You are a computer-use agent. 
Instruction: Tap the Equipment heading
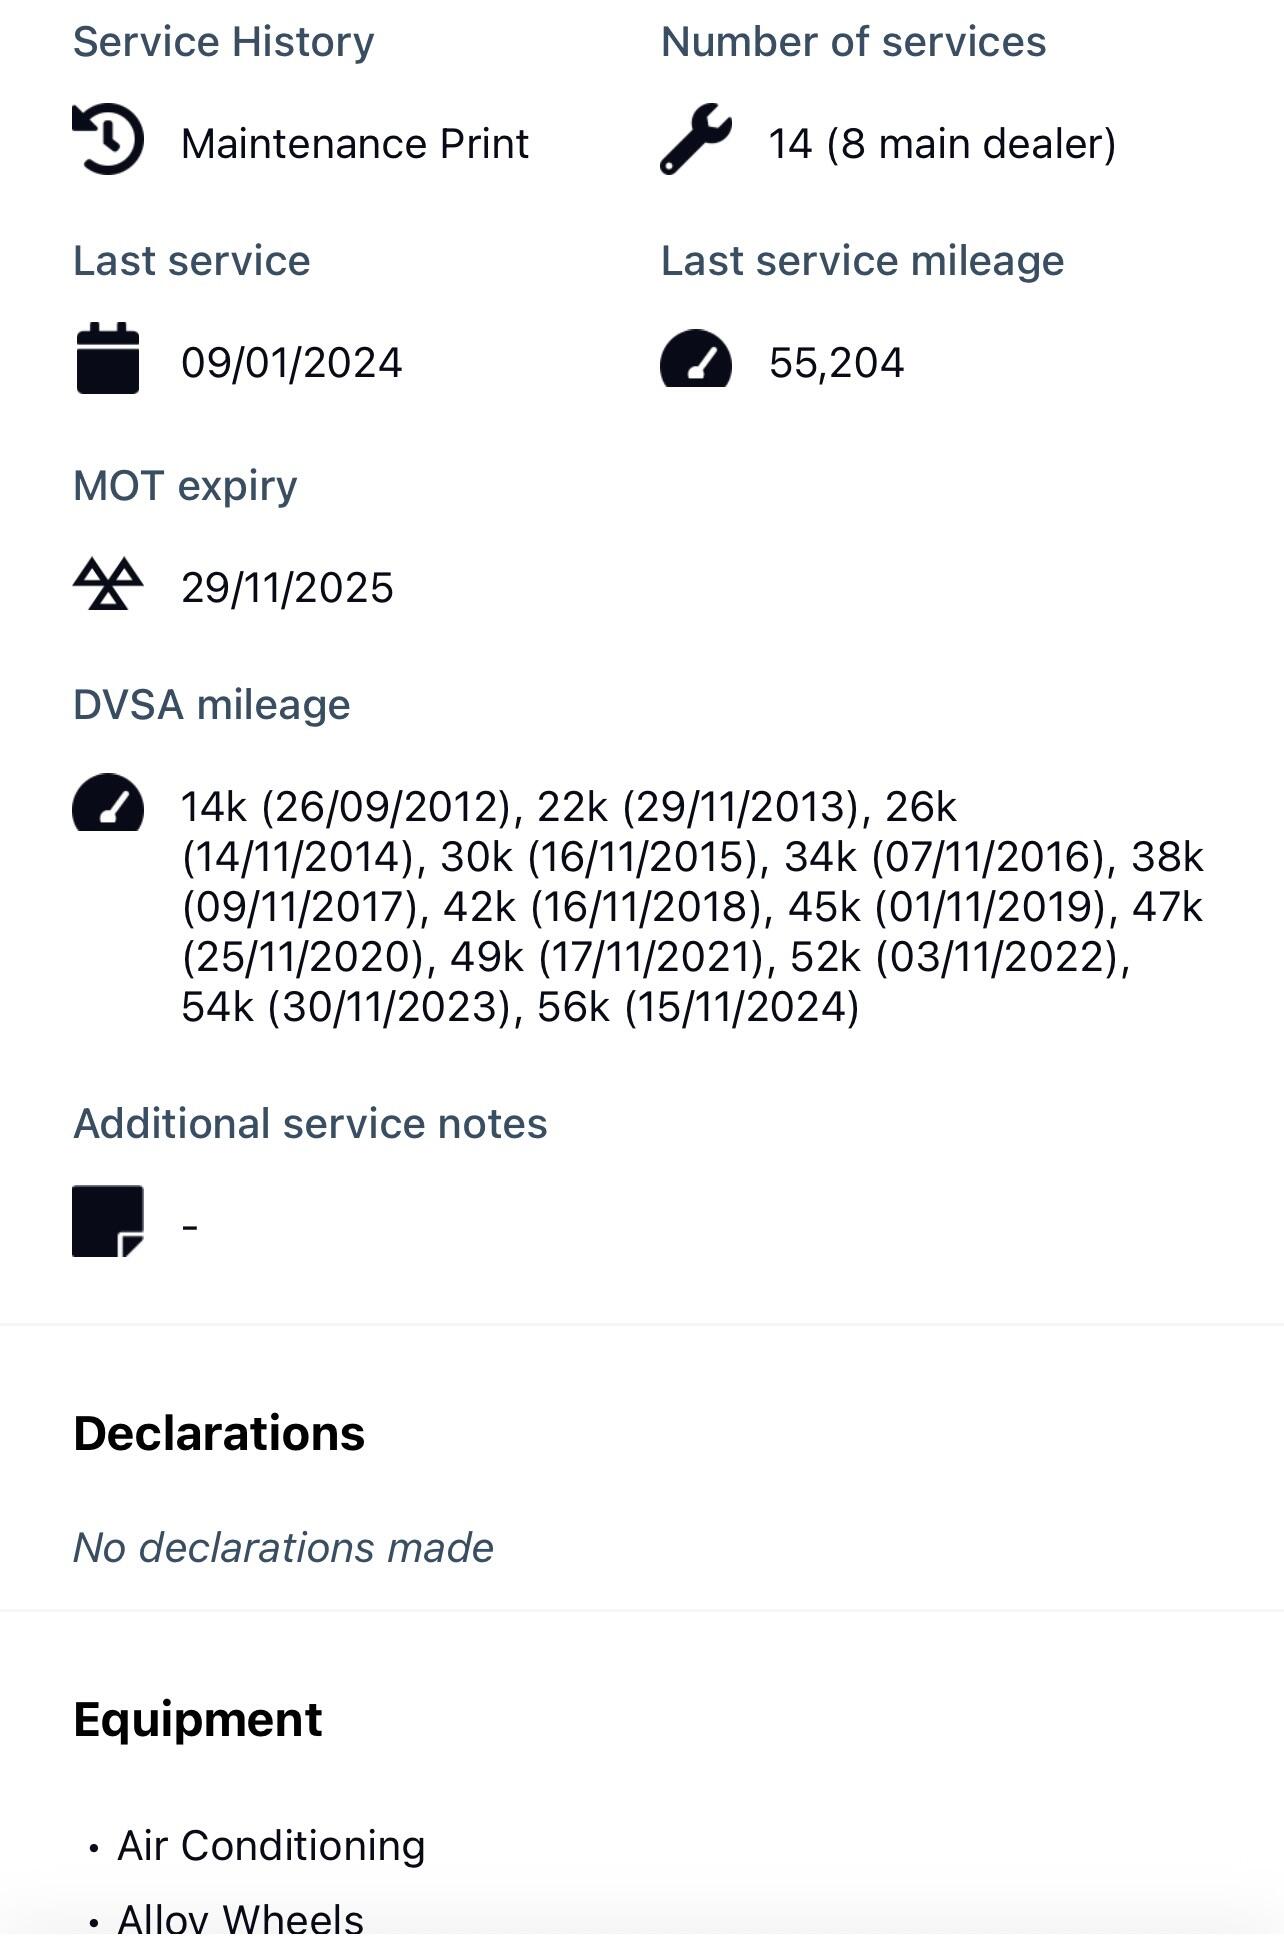pos(198,1720)
